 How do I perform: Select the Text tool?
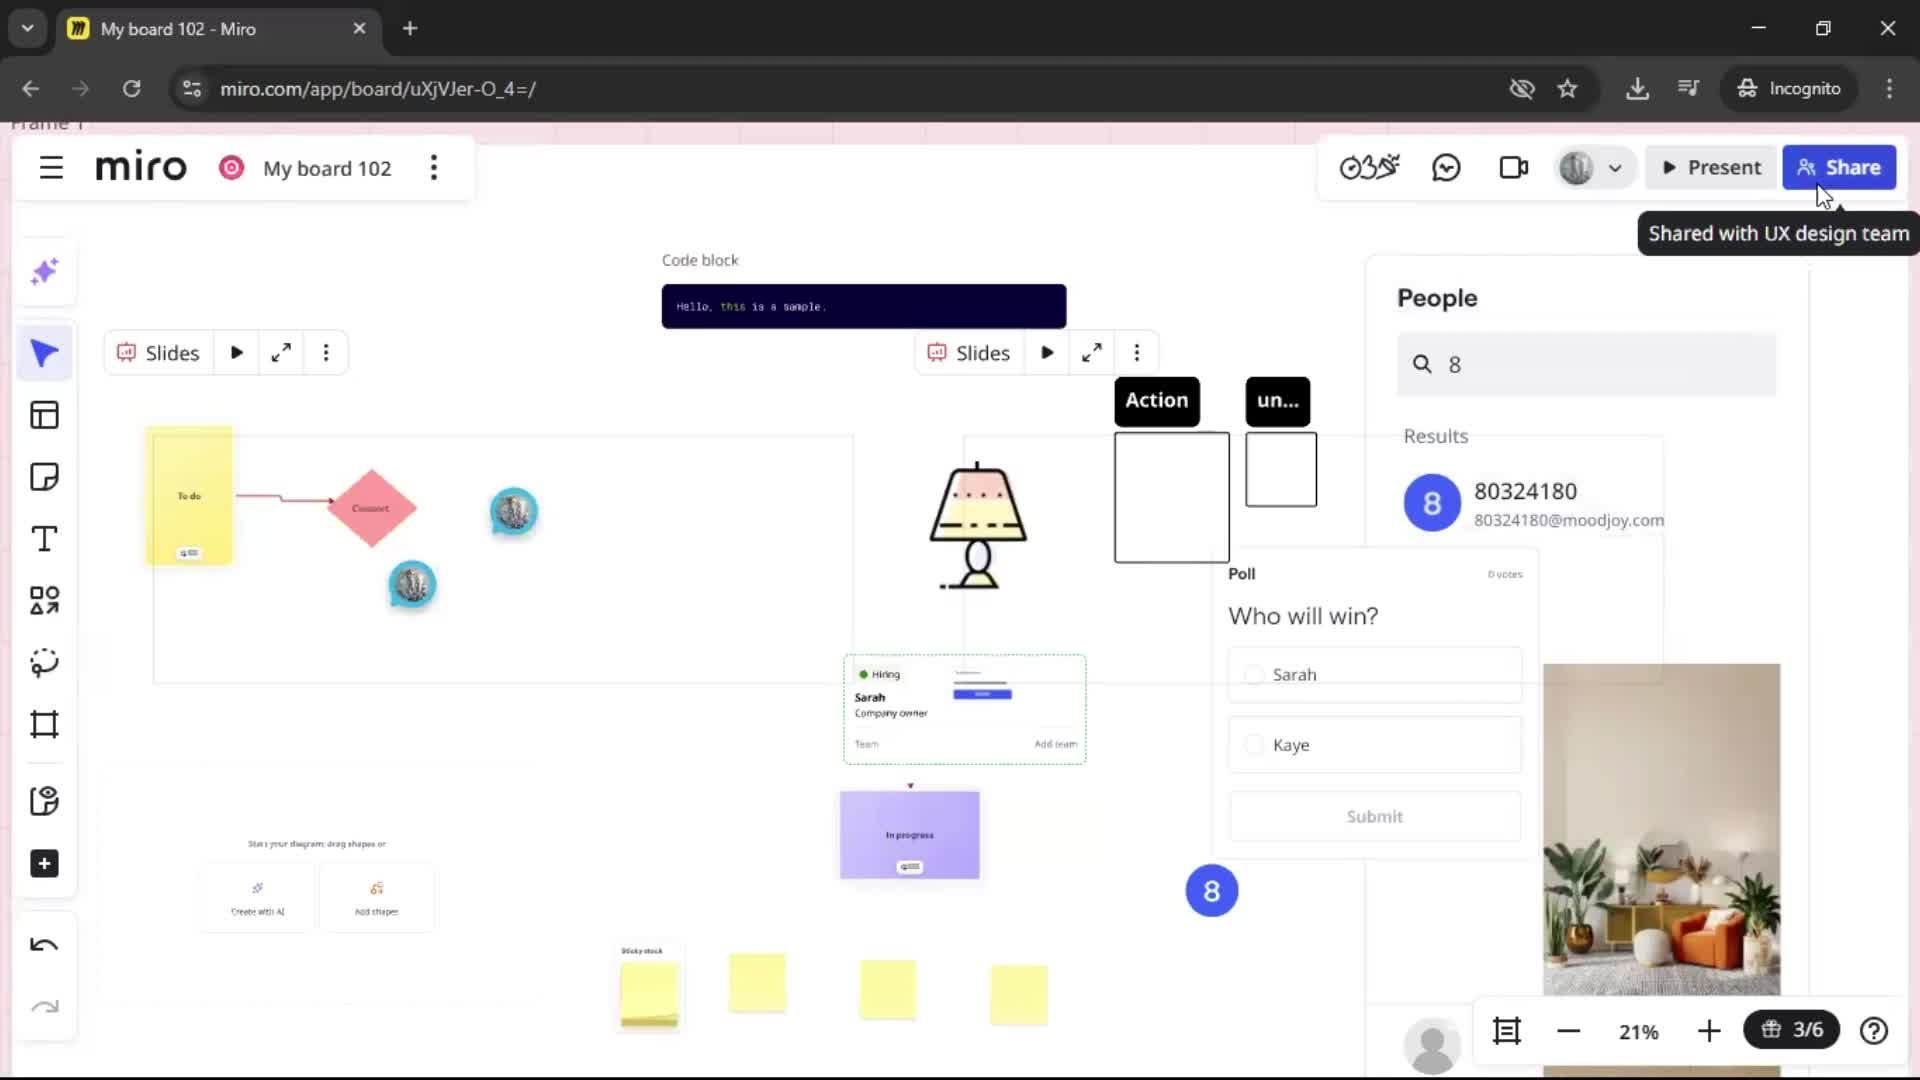click(44, 539)
